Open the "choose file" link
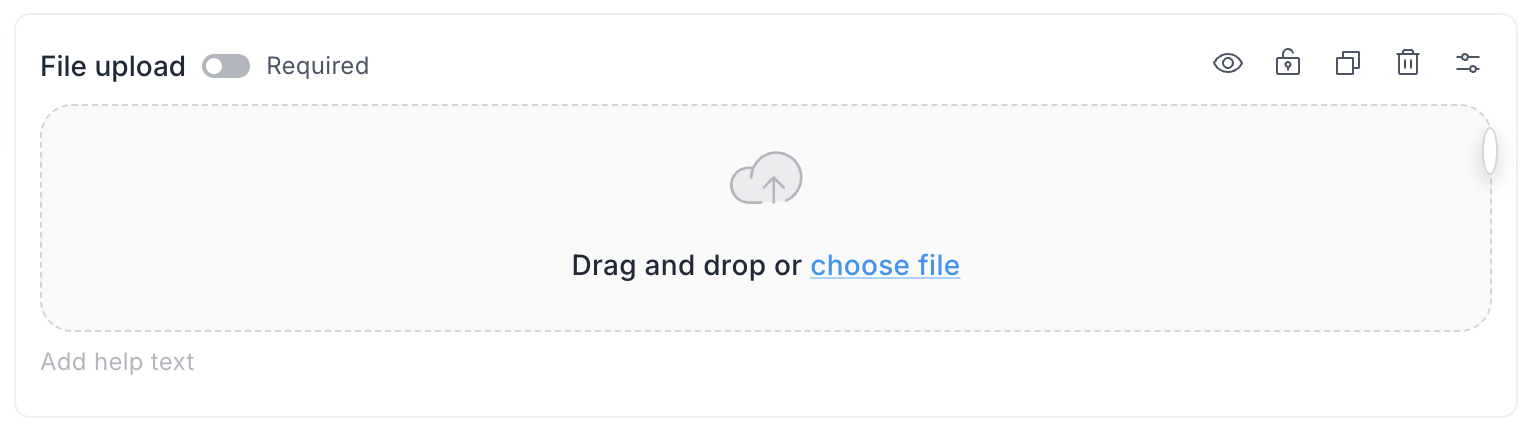Screen dimensions: 1540x432 [884, 265]
